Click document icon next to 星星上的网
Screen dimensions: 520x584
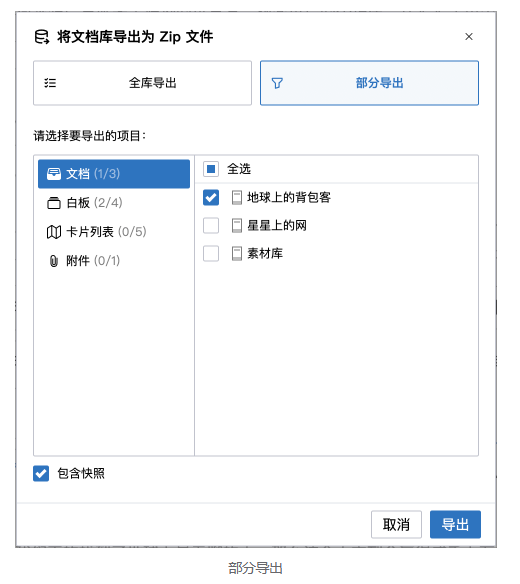[237, 226]
